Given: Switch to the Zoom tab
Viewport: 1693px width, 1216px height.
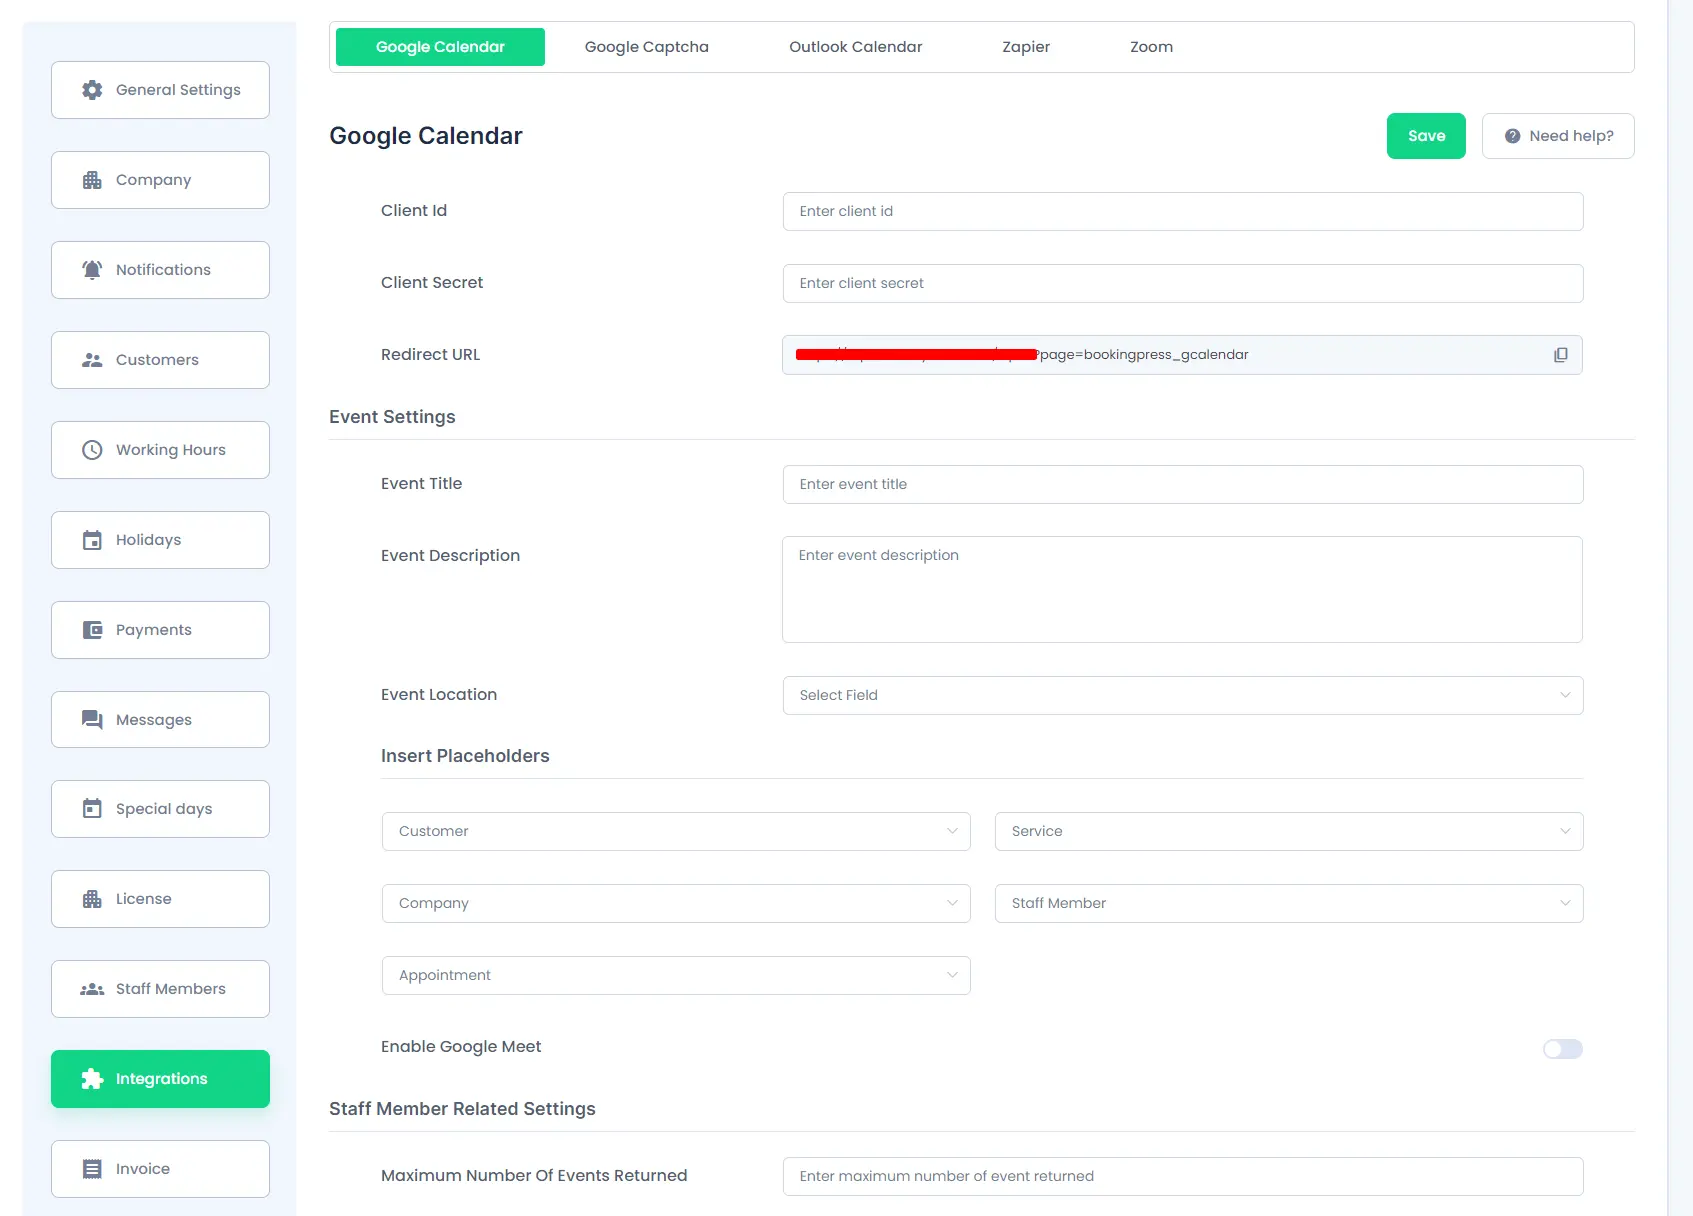Looking at the screenshot, I should (1152, 47).
